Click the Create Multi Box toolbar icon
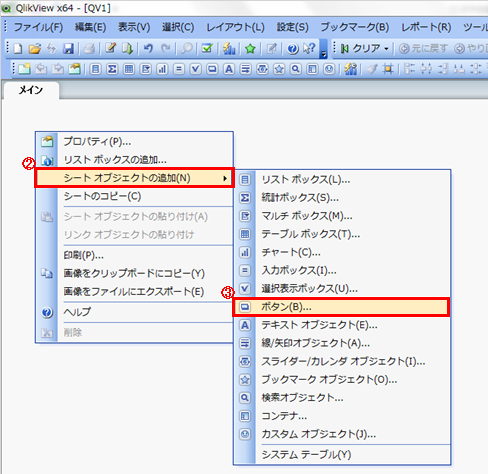 145,69
